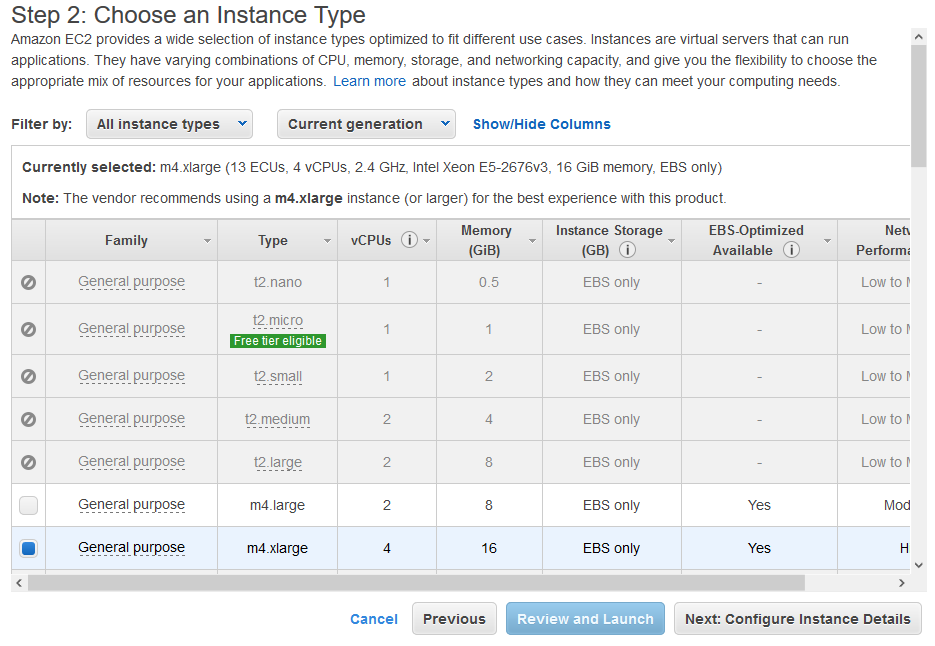This screenshot has width=935, height=646.
Task: Select the m4.large instance checkbox
Action: (x=28, y=505)
